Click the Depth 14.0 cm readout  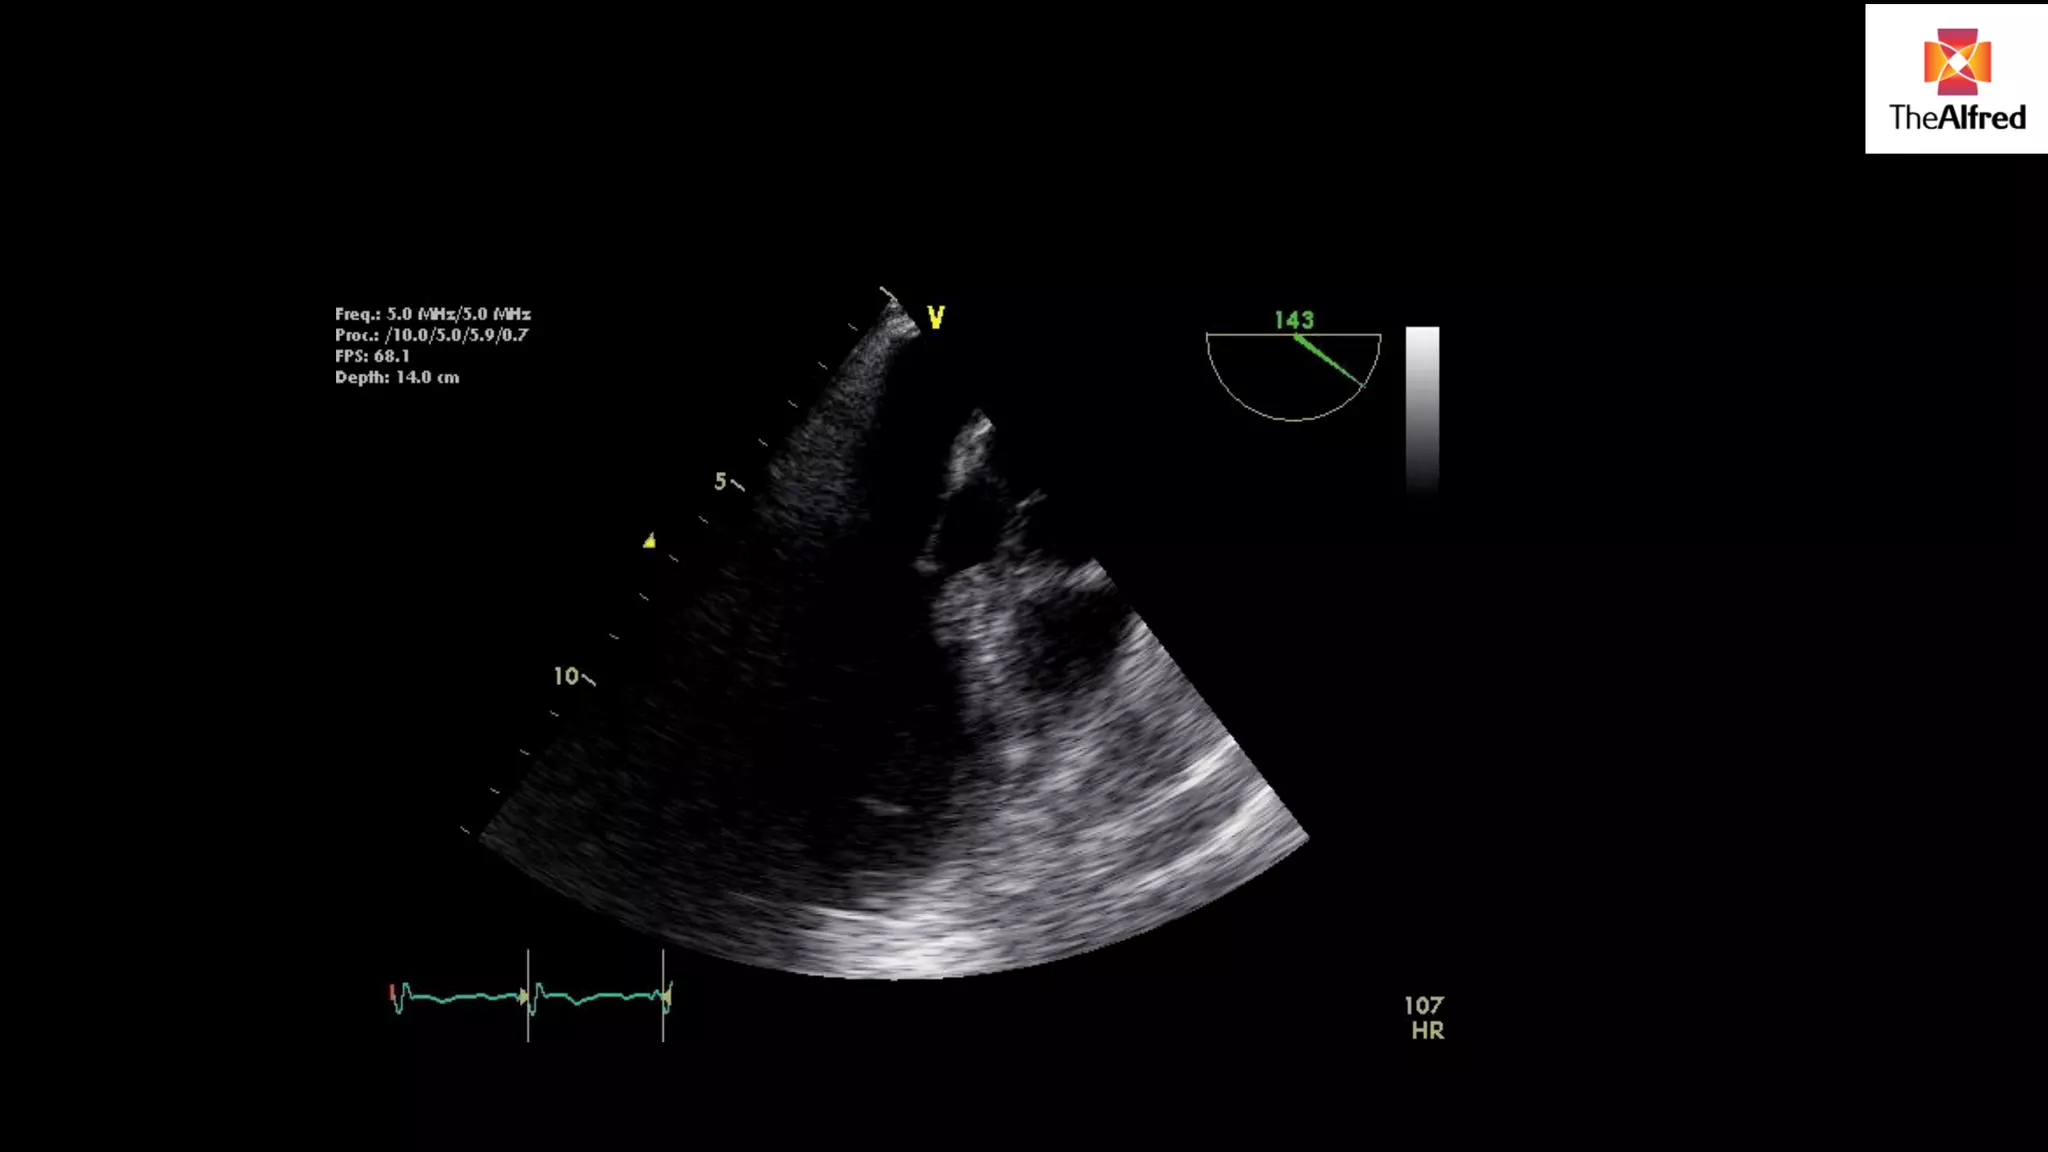397,377
